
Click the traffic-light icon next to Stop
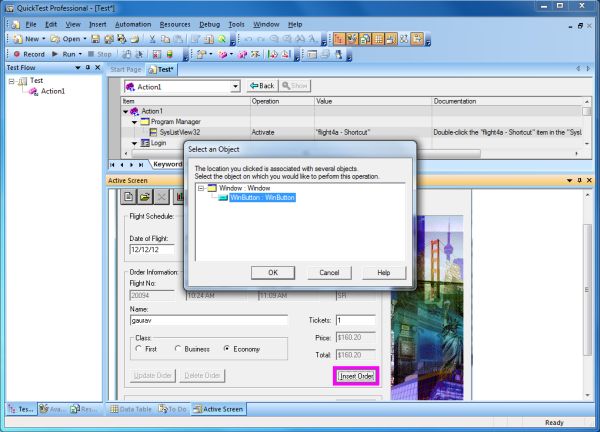click(170, 54)
